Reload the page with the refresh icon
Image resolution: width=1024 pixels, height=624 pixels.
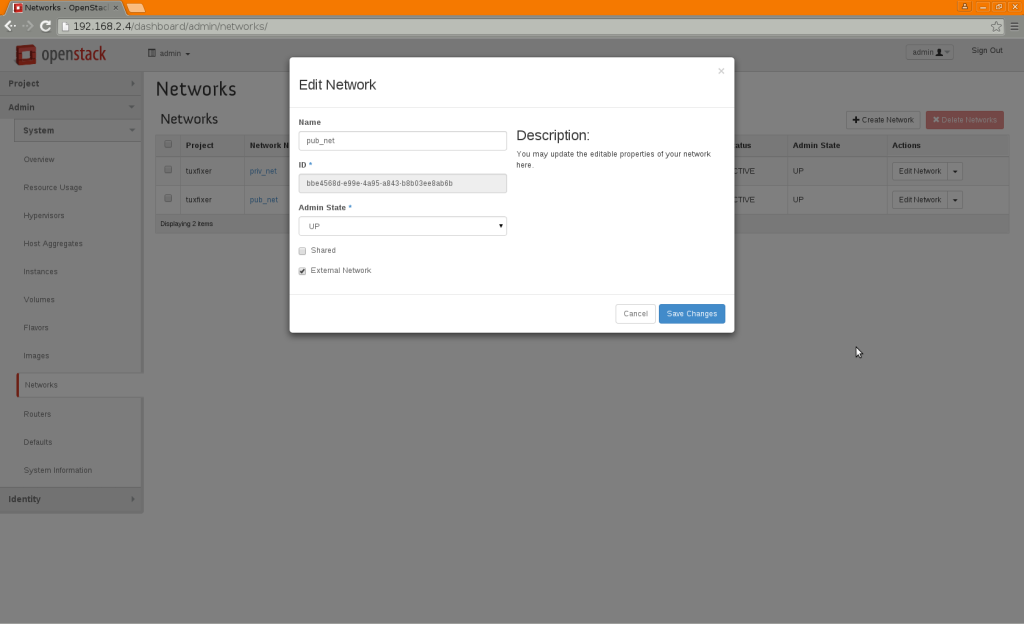tap(44, 26)
